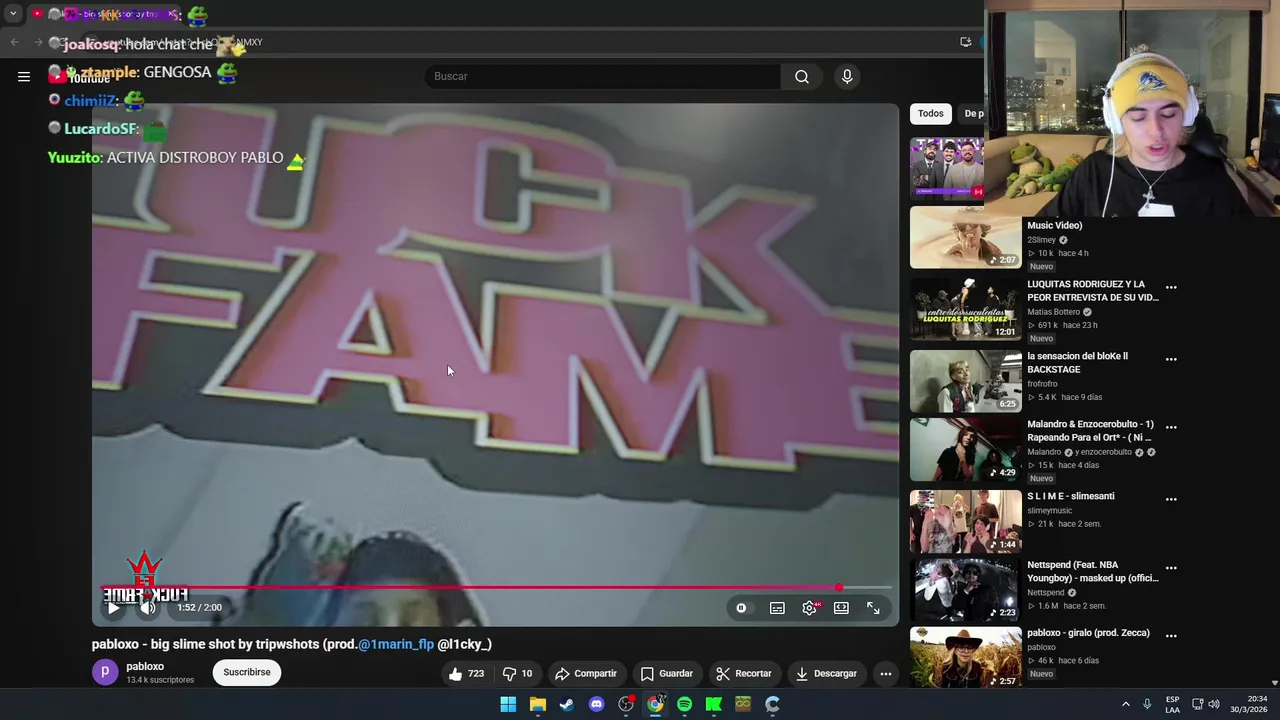Screen dimensions: 1280x720
Task: Open the blue C app taskbar icon
Action: [x=772, y=704]
